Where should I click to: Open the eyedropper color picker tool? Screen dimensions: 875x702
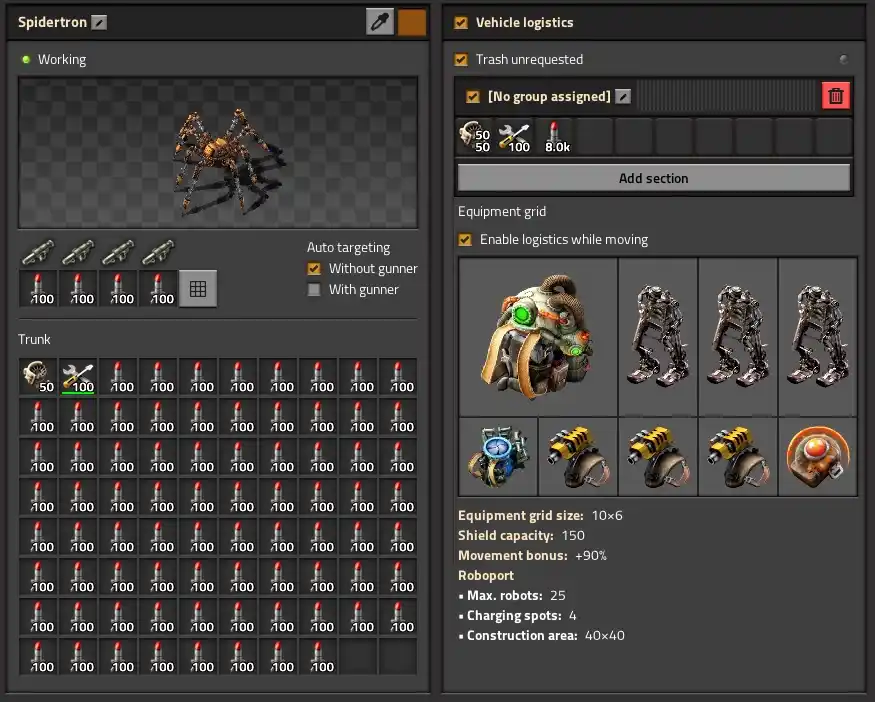380,22
